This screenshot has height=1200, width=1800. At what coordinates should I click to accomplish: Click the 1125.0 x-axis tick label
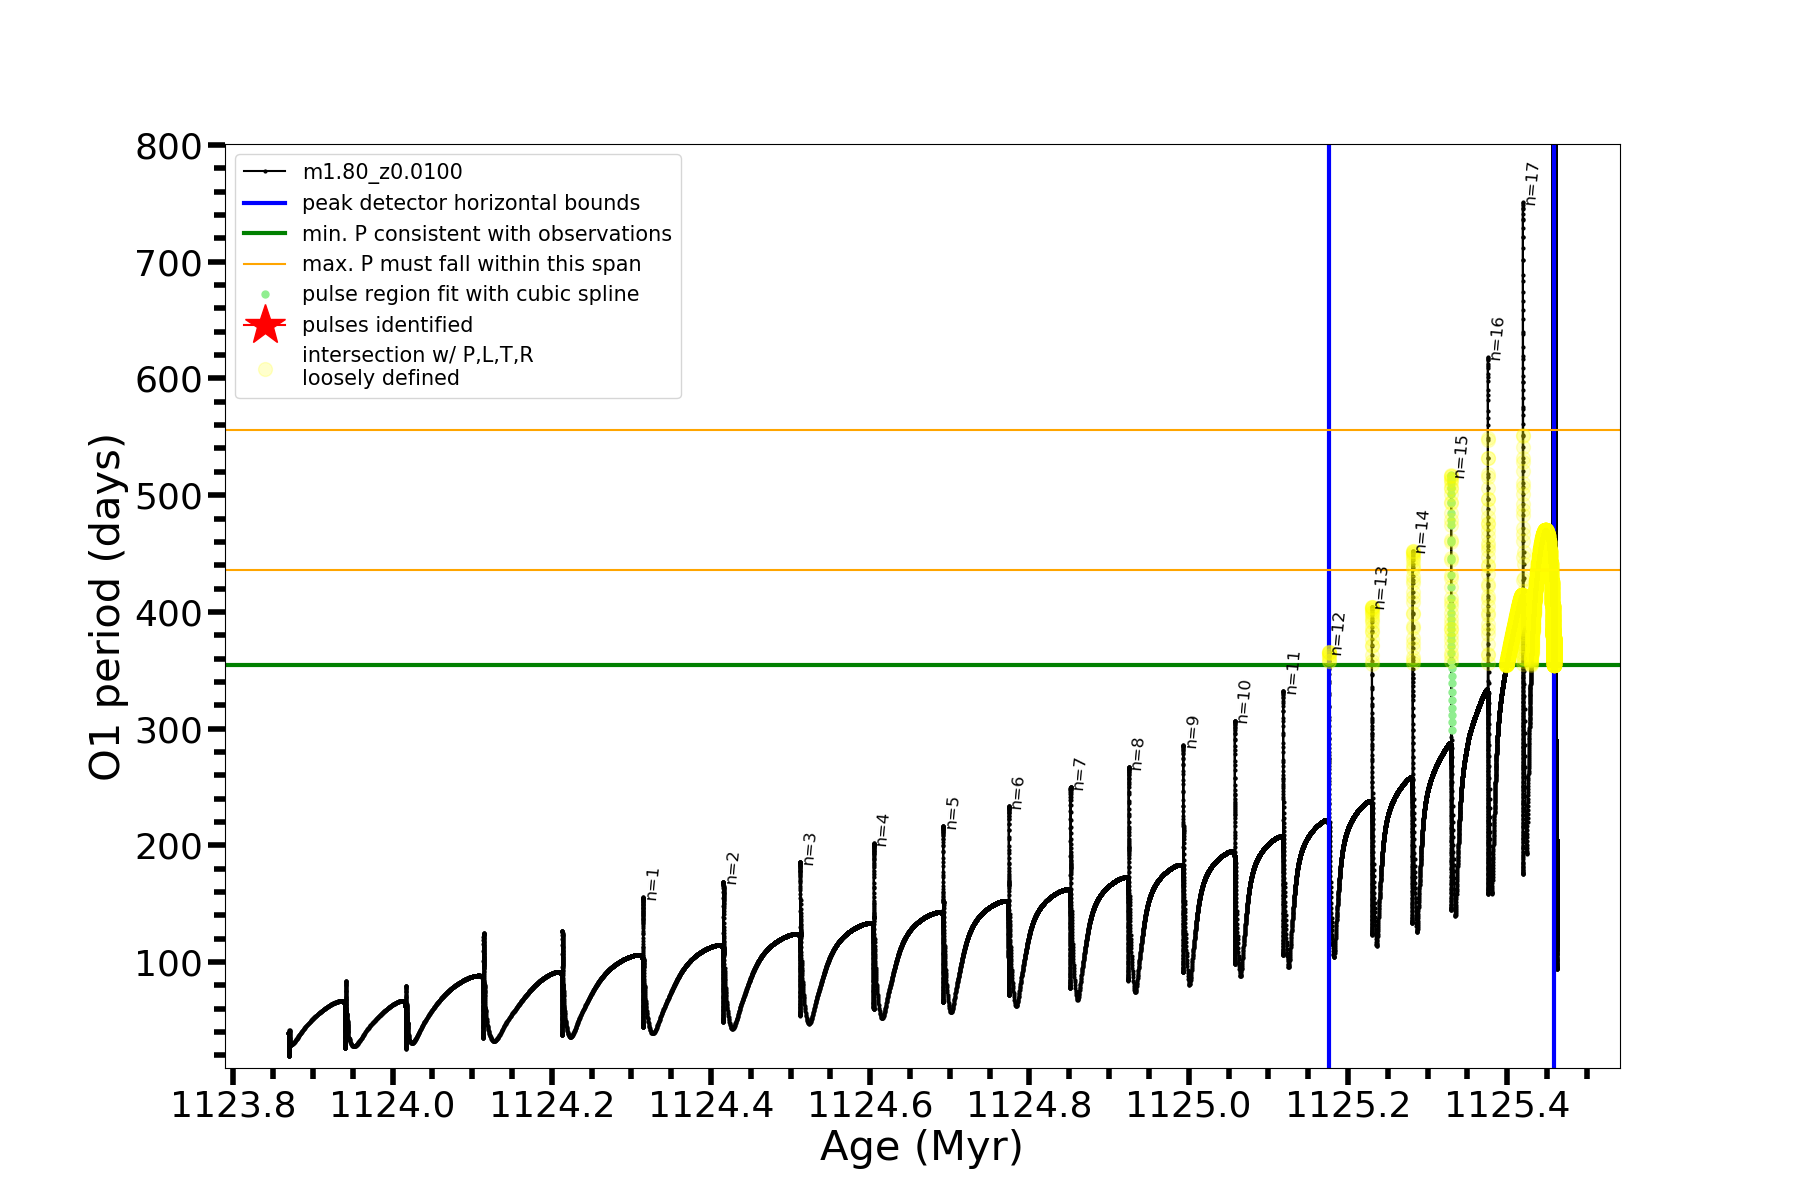click(1188, 1106)
